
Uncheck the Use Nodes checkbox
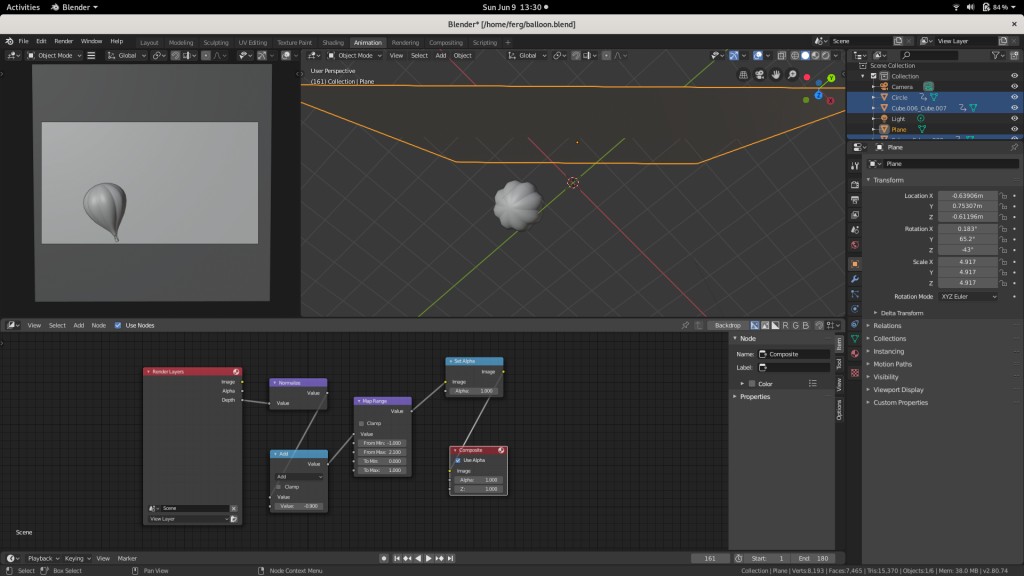[x=118, y=325]
